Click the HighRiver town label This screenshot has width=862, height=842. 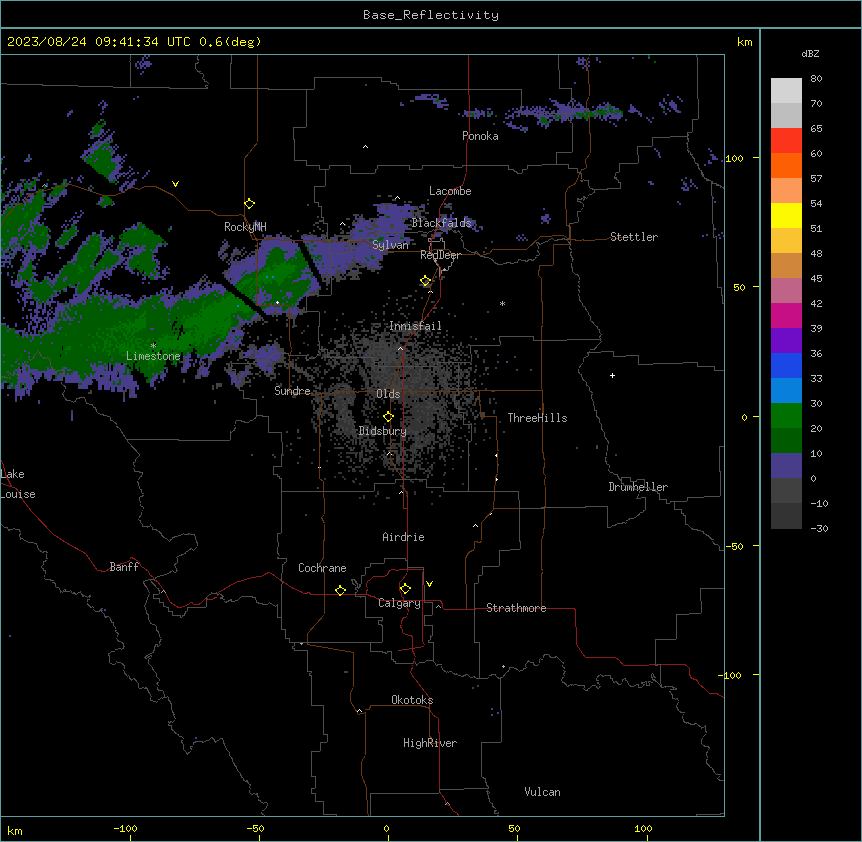click(x=430, y=743)
